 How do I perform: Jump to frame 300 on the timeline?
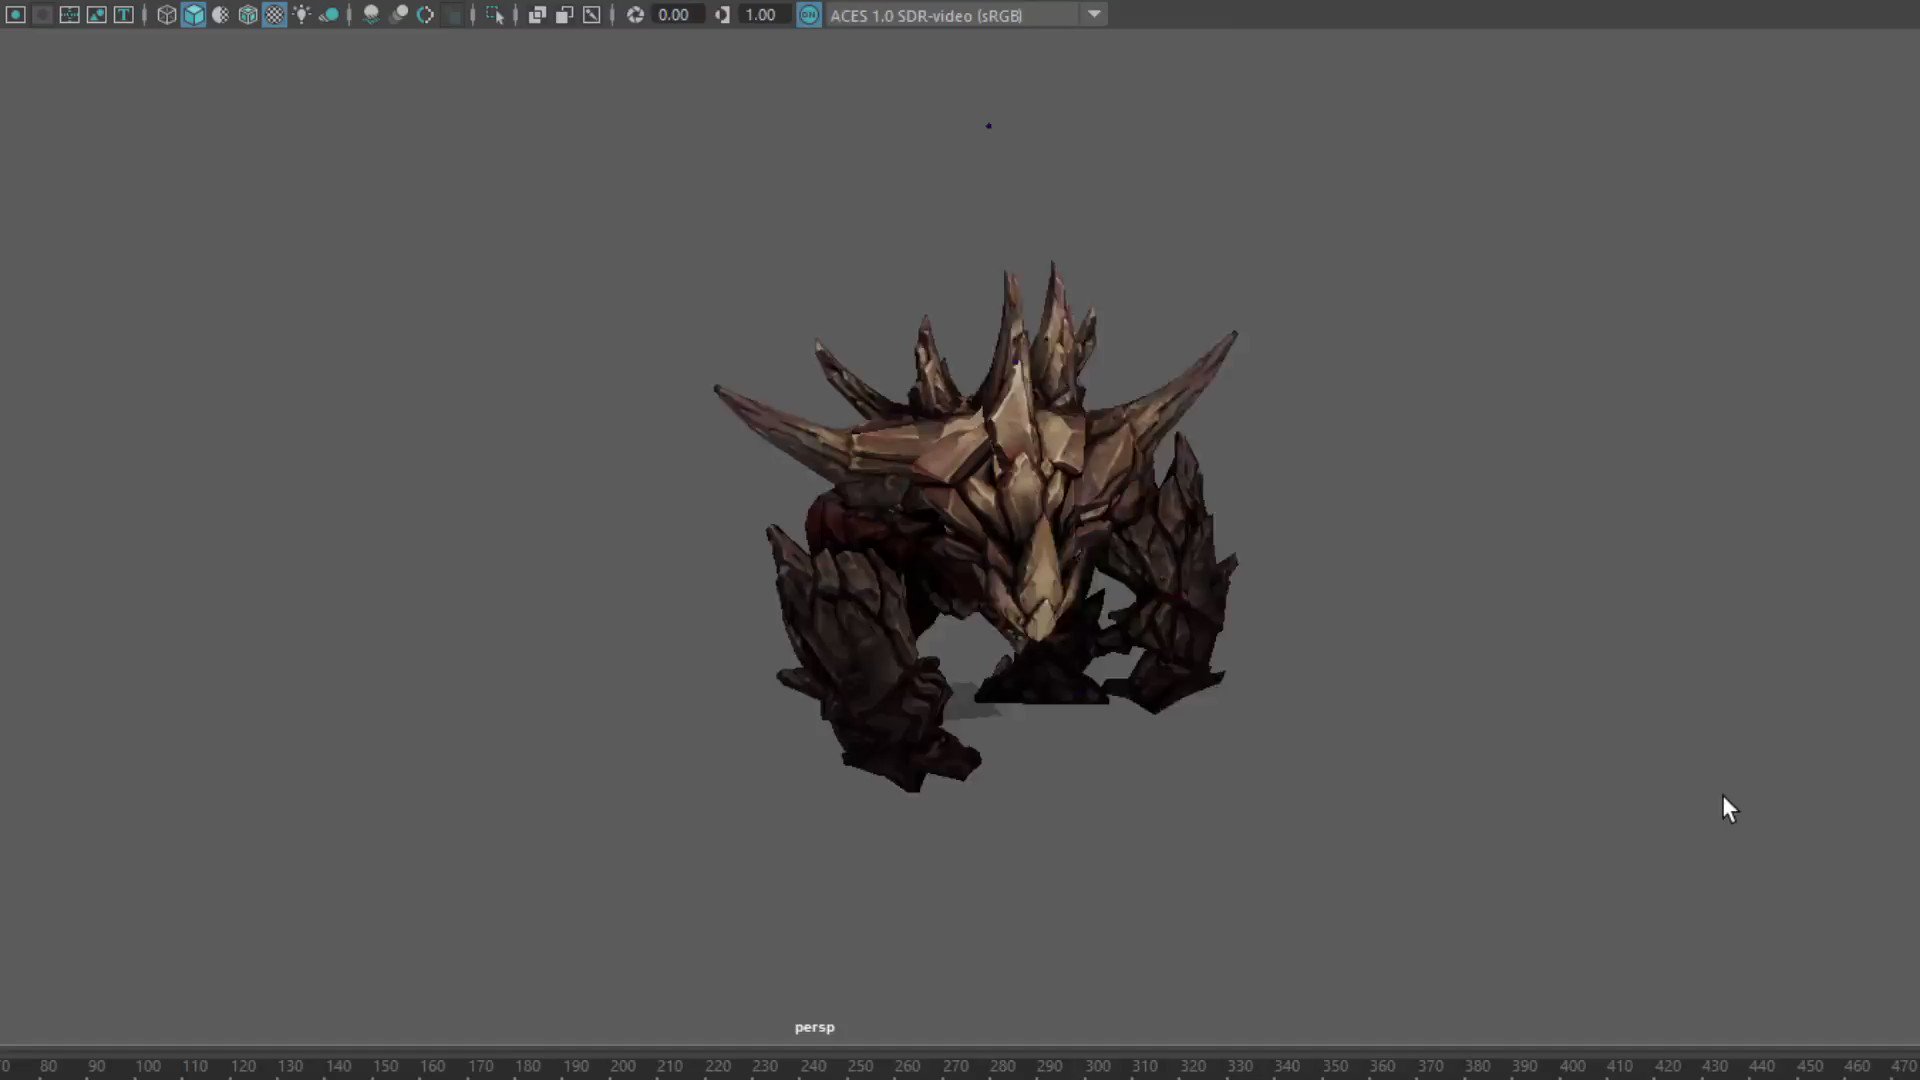[x=1098, y=1066]
